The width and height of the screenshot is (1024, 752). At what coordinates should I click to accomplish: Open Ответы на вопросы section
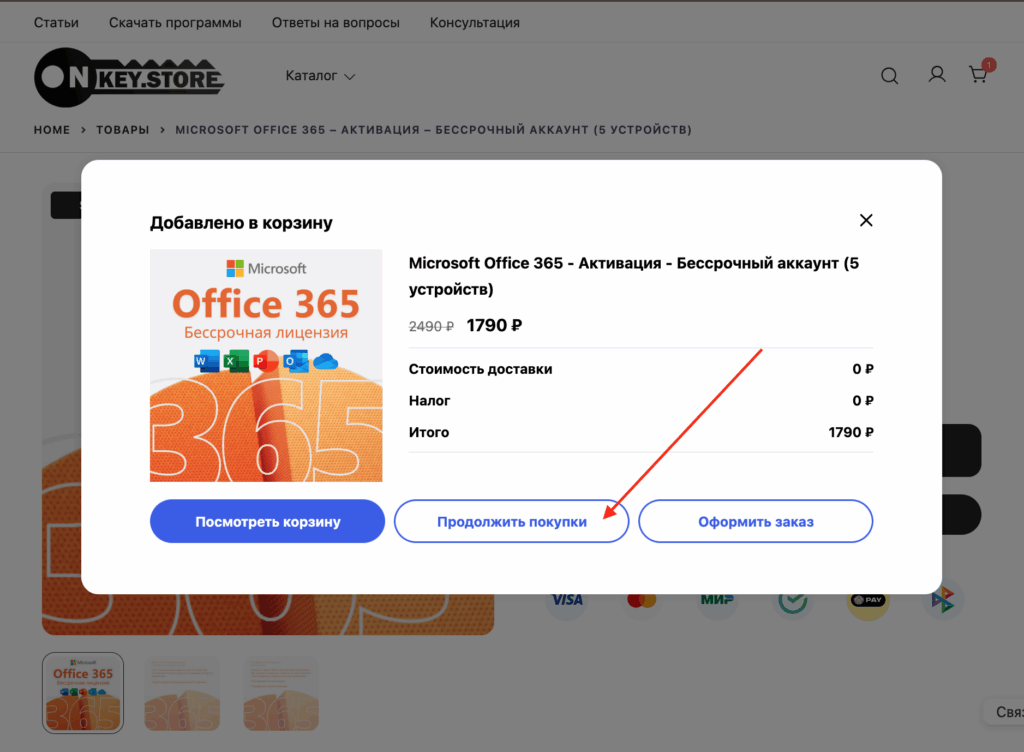(335, 22)
